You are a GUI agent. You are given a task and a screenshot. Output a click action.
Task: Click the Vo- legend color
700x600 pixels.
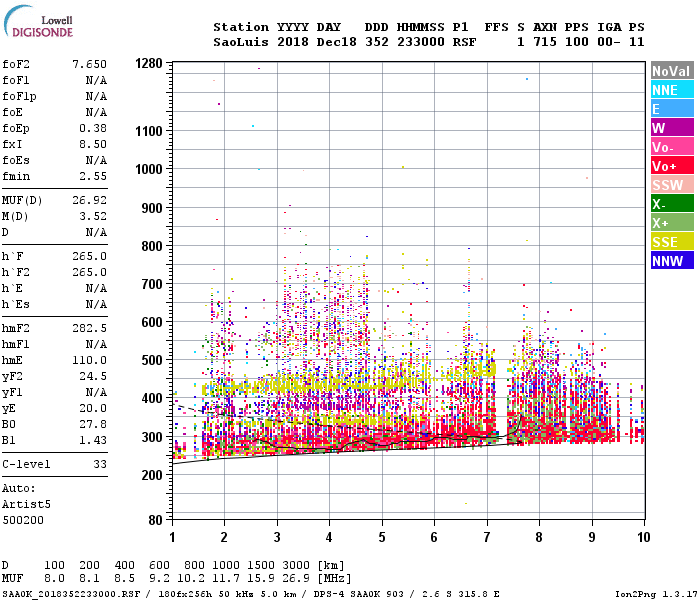672,147
